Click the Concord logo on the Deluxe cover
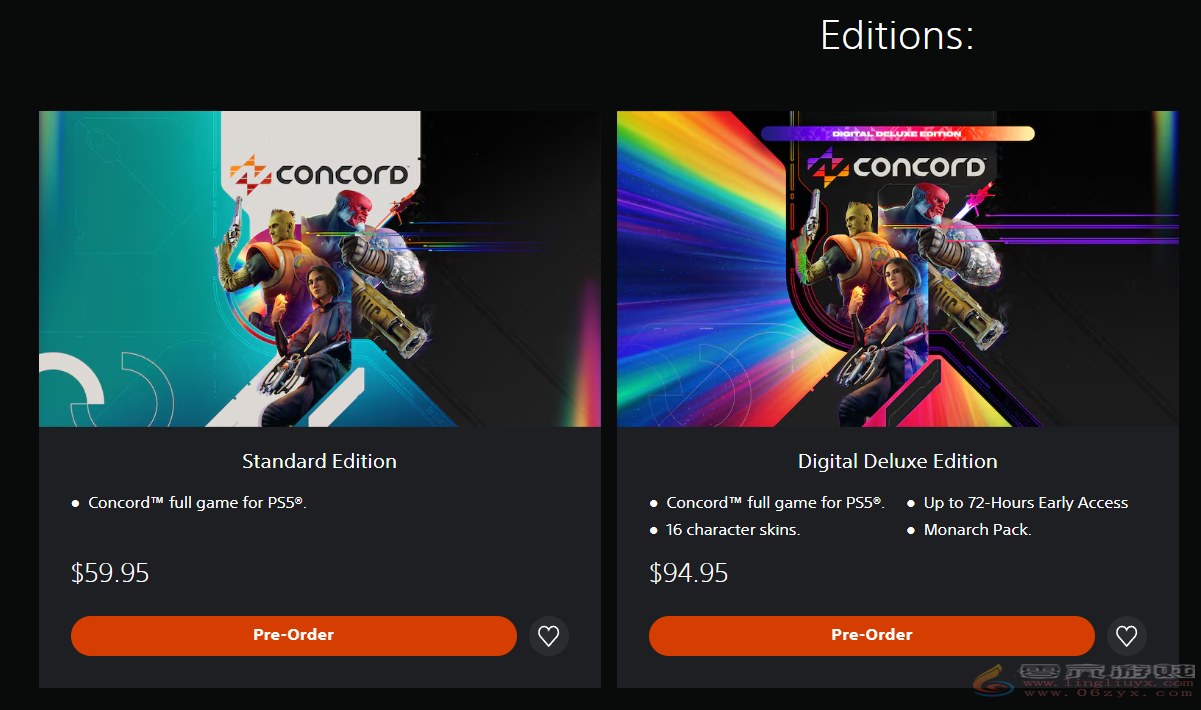The image size is (1201, 710). point(897,165)
